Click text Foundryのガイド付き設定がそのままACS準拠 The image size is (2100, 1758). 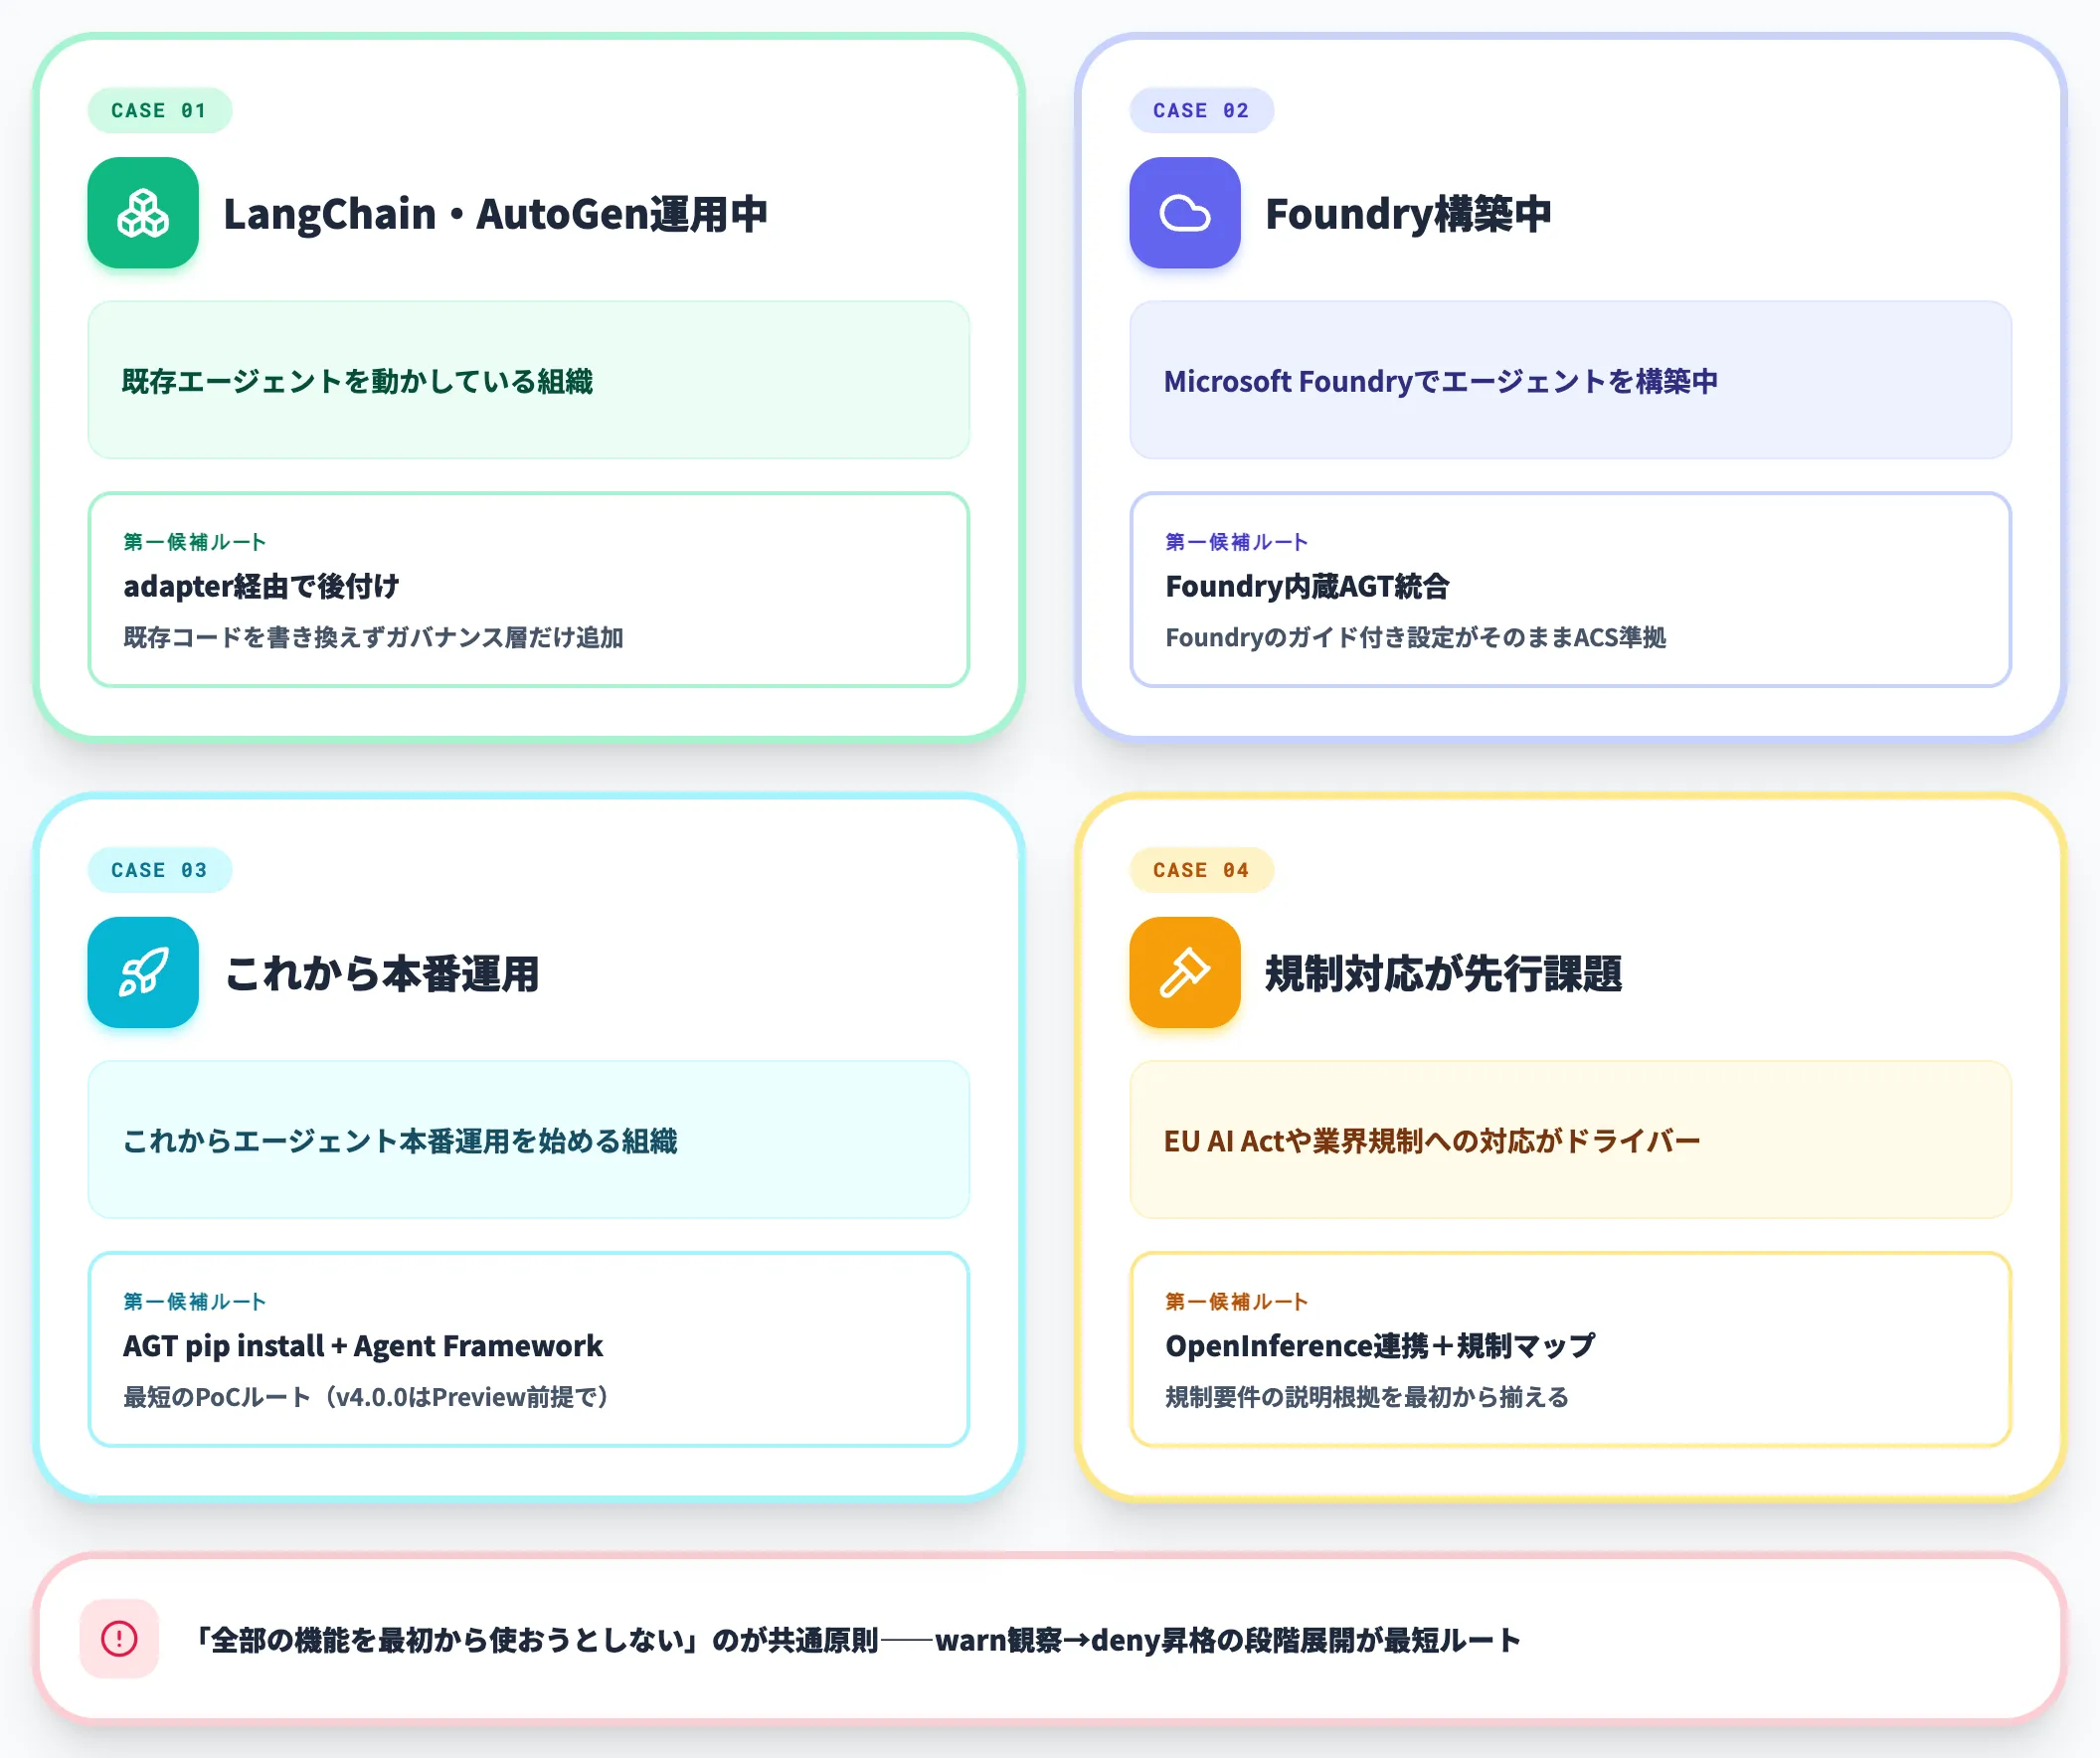click(x=1415, y=637)
